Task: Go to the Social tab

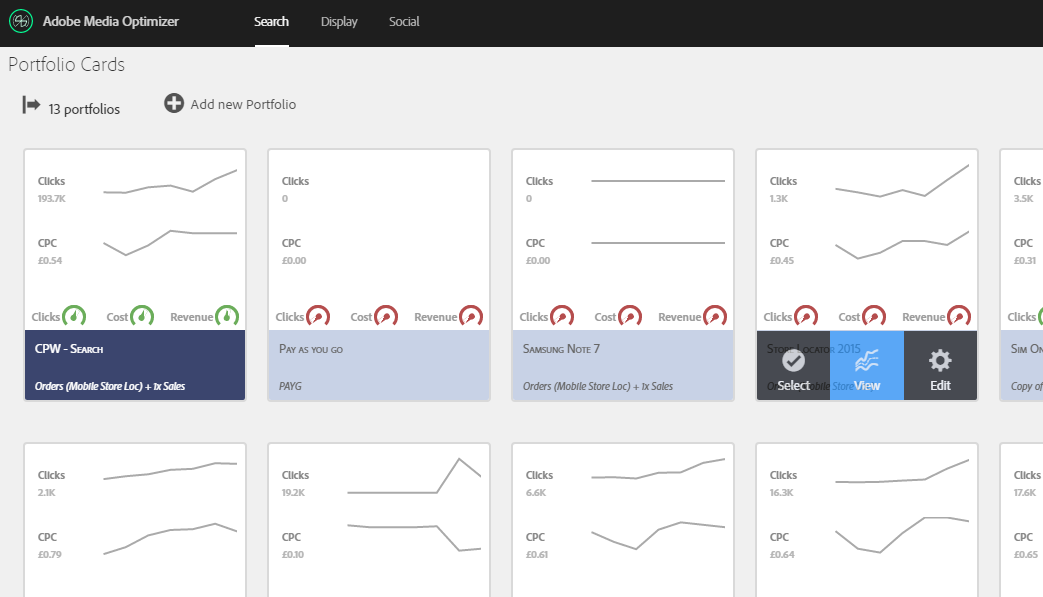Action: pos(404,22)
